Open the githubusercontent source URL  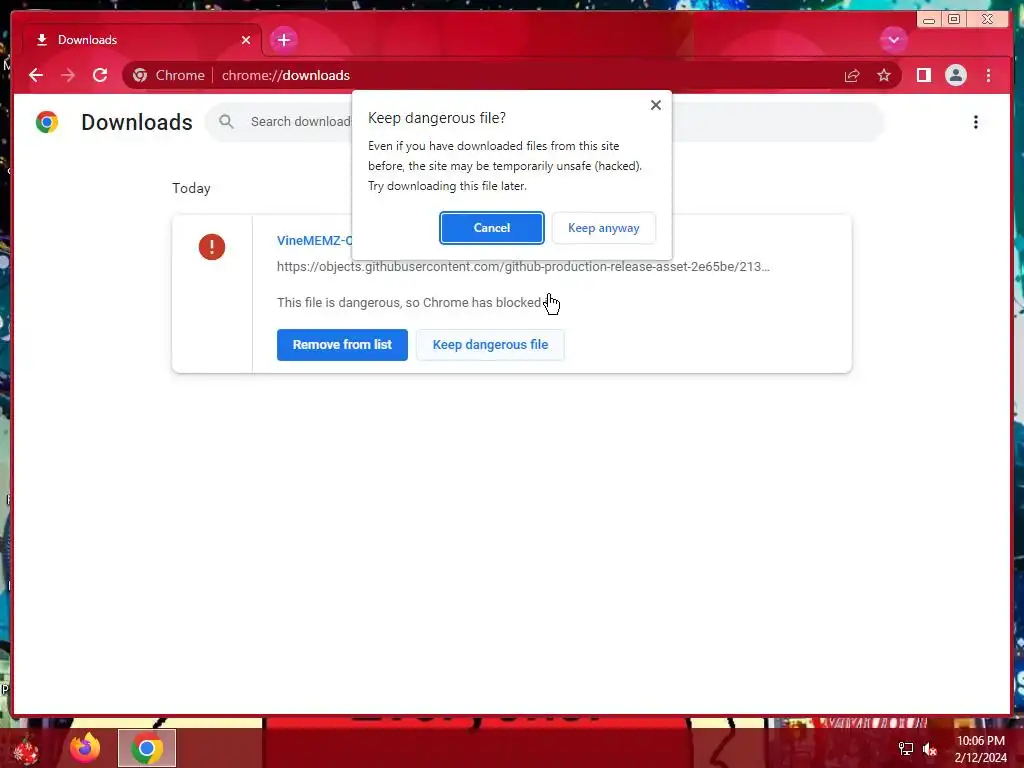tap(523, 266)
